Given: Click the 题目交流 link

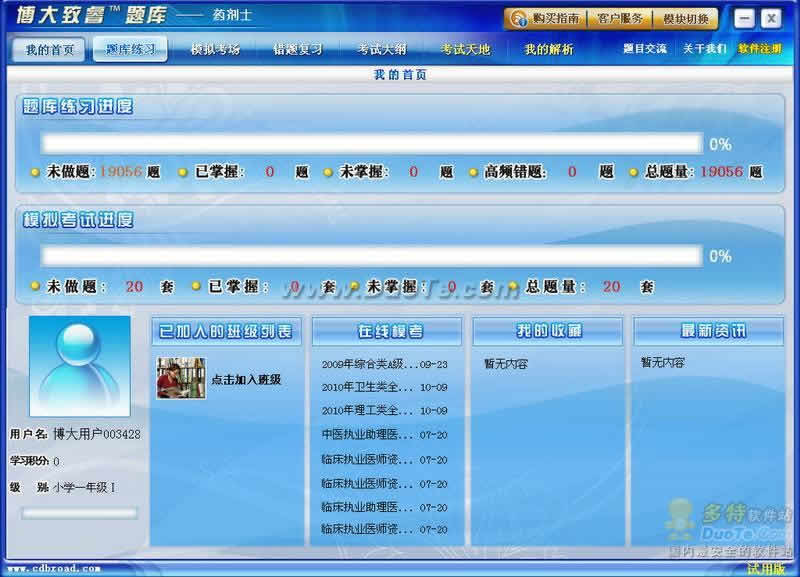Looking at the screenshot, I should click(x=645, y=49).
